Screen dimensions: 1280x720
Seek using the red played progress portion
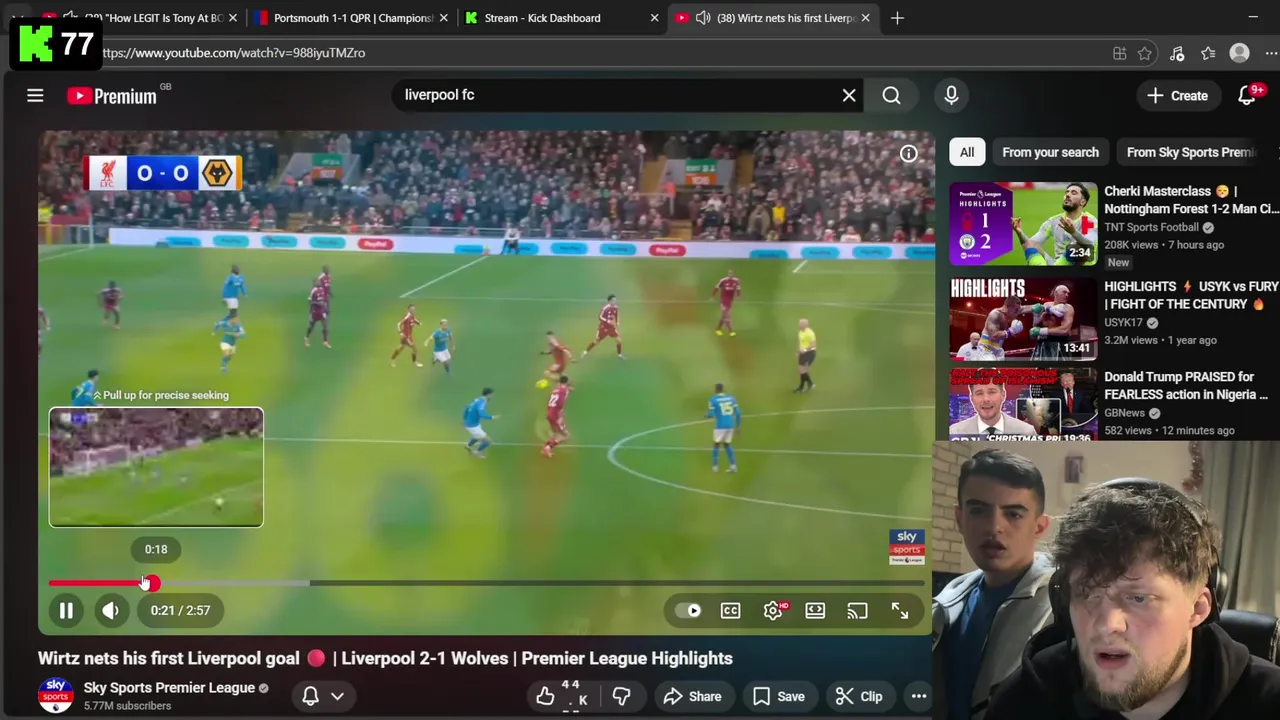(x=96, y=583)
